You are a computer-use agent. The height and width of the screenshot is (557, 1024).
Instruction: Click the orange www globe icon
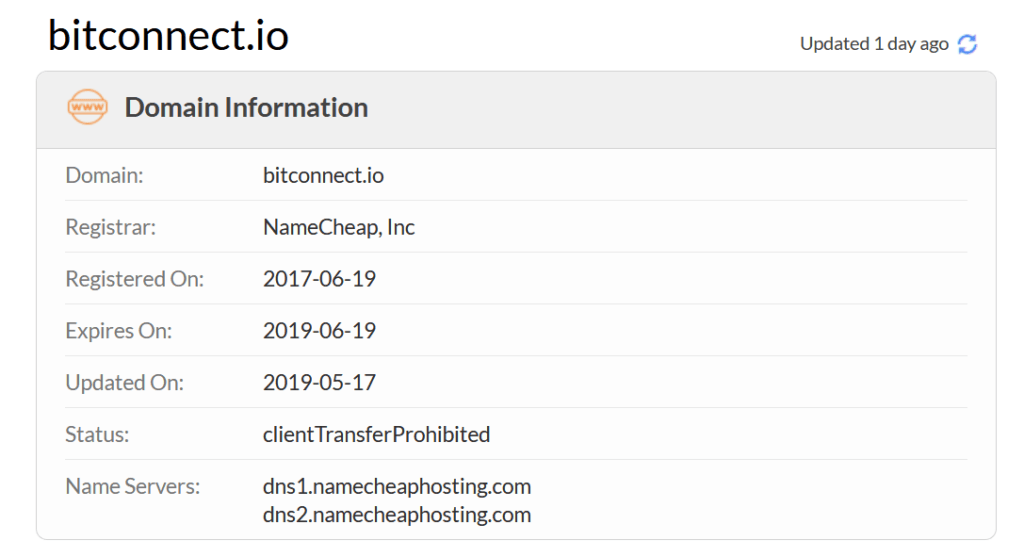[x=88, y=107]
